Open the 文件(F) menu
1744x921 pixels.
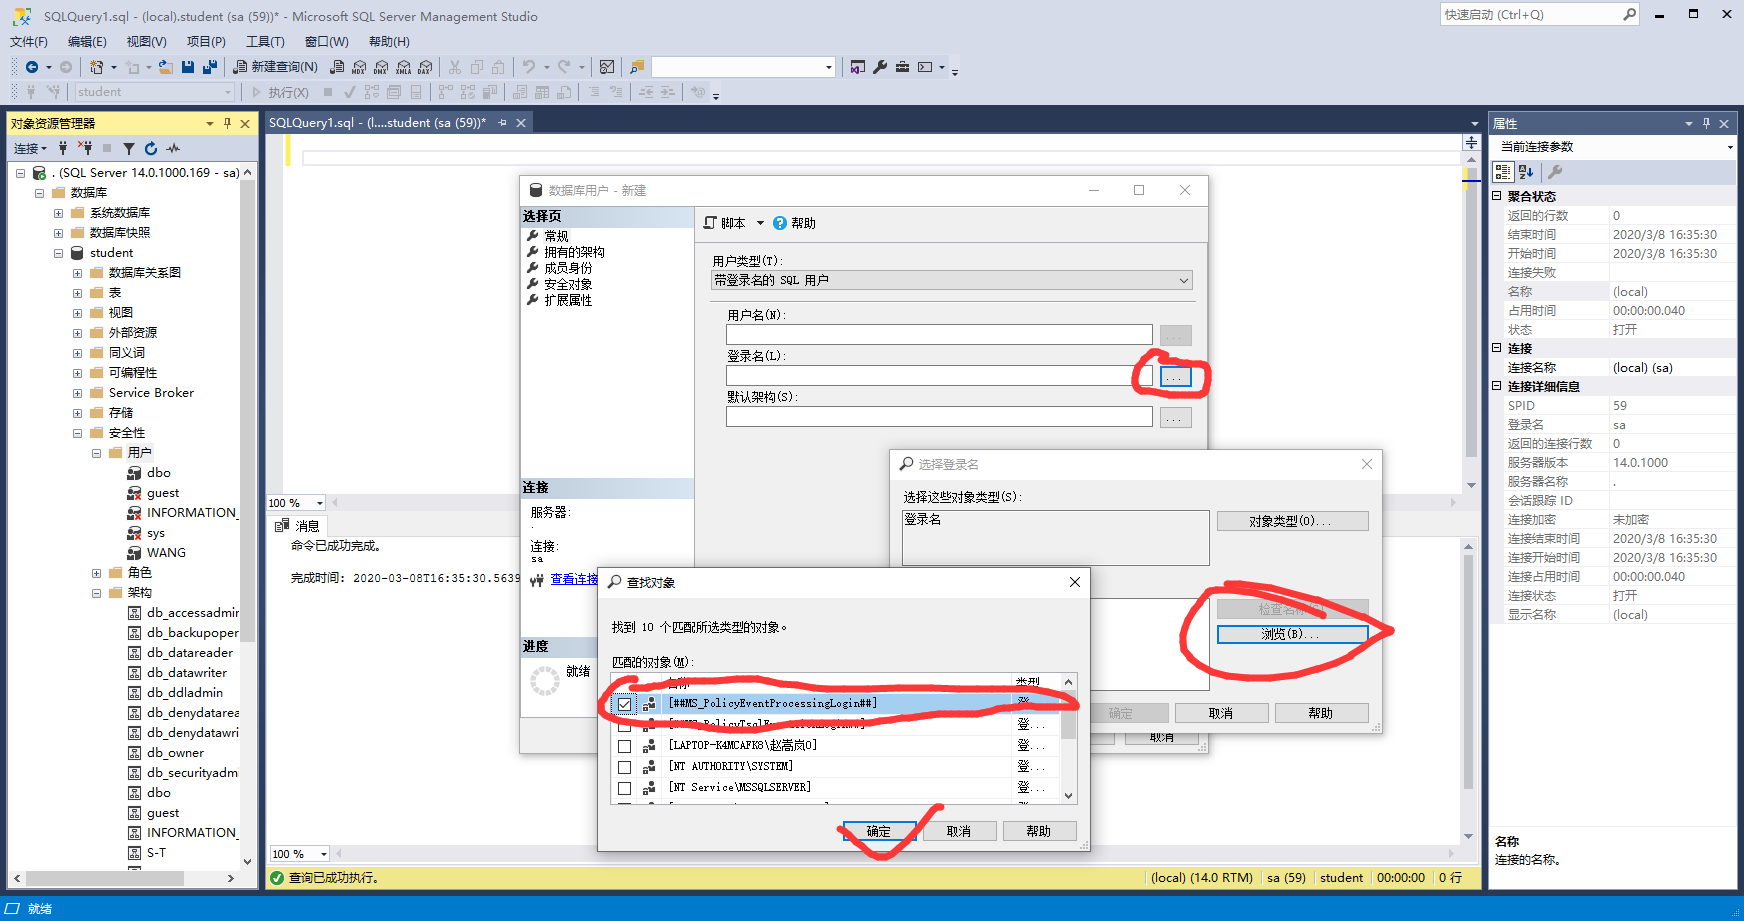(x=29, y=42)
